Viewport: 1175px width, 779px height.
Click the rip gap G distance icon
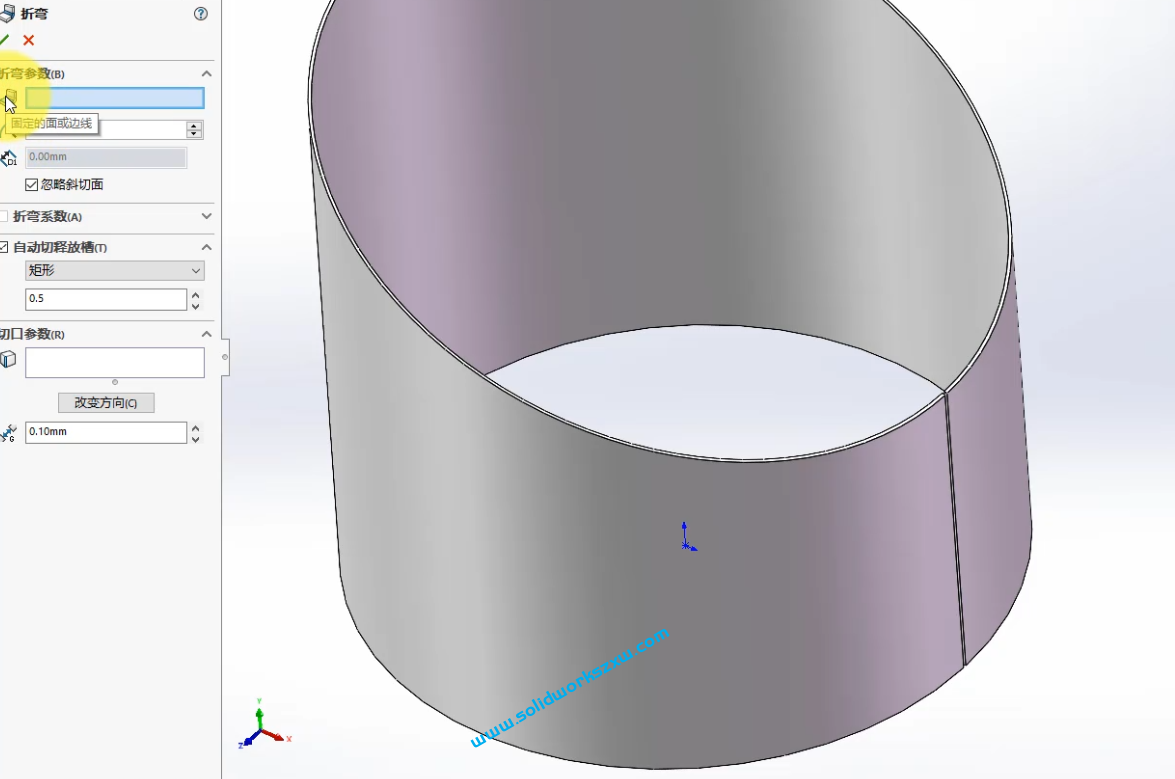8,432
